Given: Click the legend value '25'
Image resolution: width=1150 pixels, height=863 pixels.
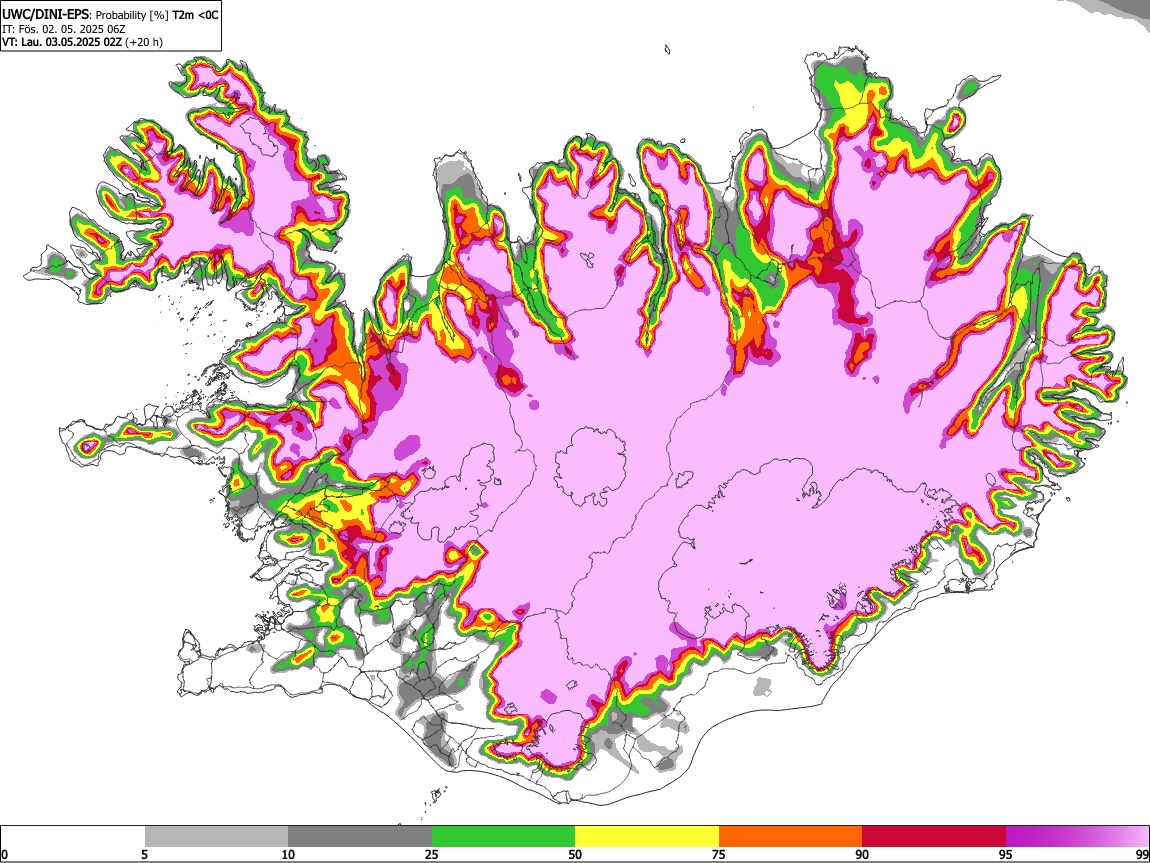Looking at the screenshot, I should coord(432,855).
